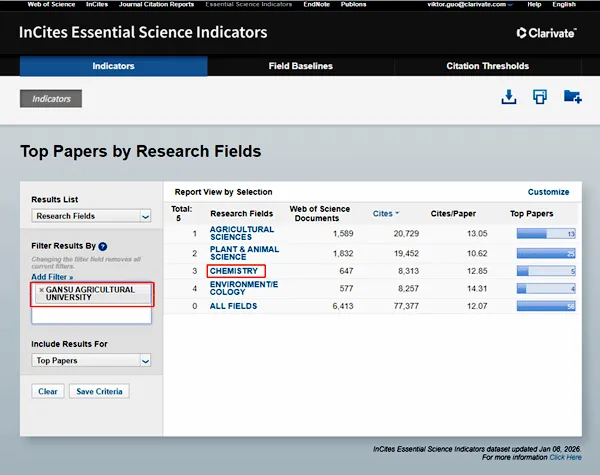Change the English language setting
This screenshot has width=600, height=475.
point(564,5)
